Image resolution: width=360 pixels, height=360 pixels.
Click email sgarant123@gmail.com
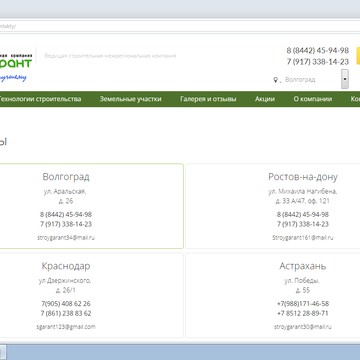(66, 327)
